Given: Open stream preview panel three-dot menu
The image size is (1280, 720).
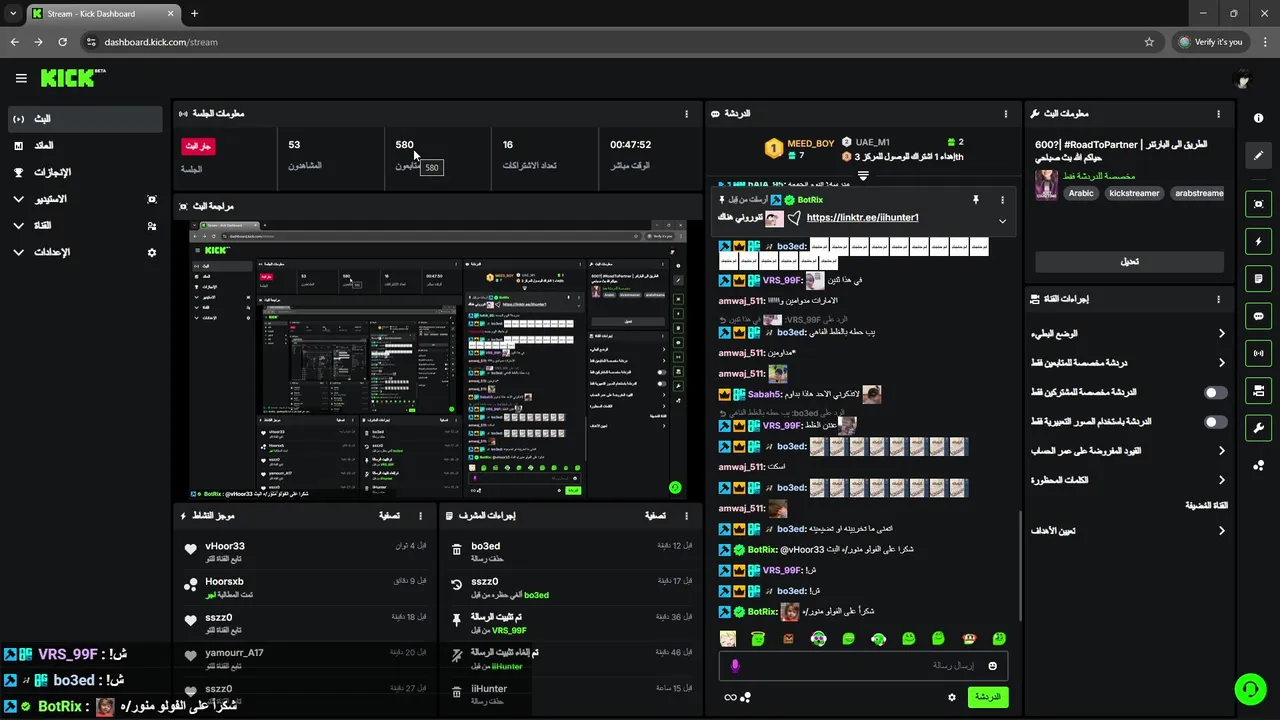Looking at the screenshot, I should (686, 206).
